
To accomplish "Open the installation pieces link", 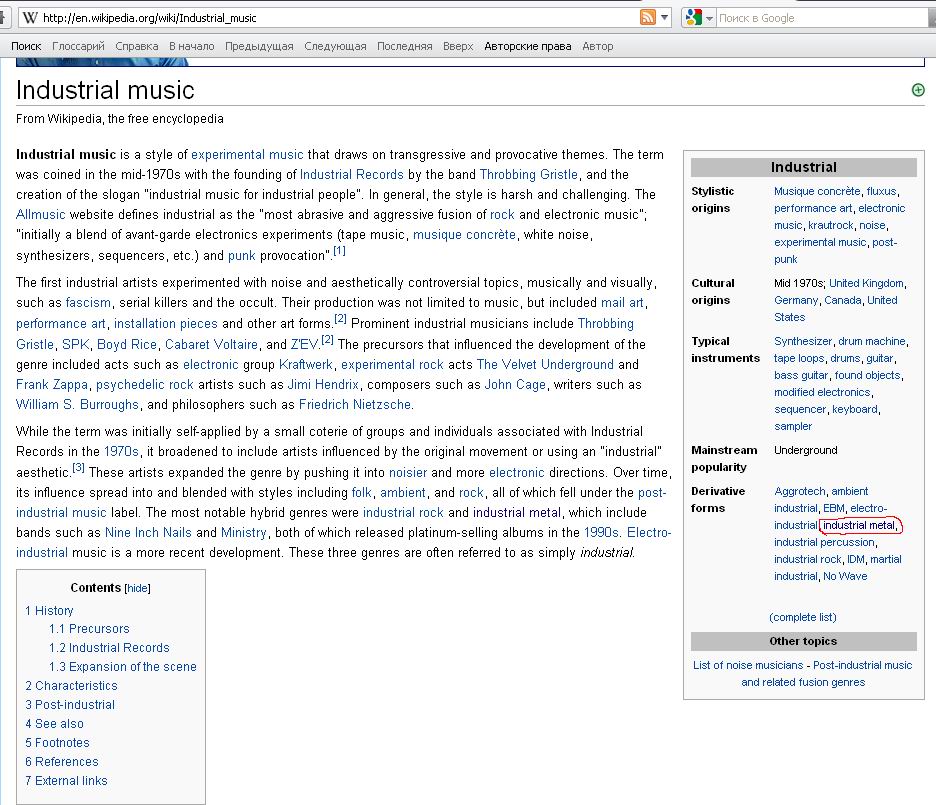I will pos(166,323).
